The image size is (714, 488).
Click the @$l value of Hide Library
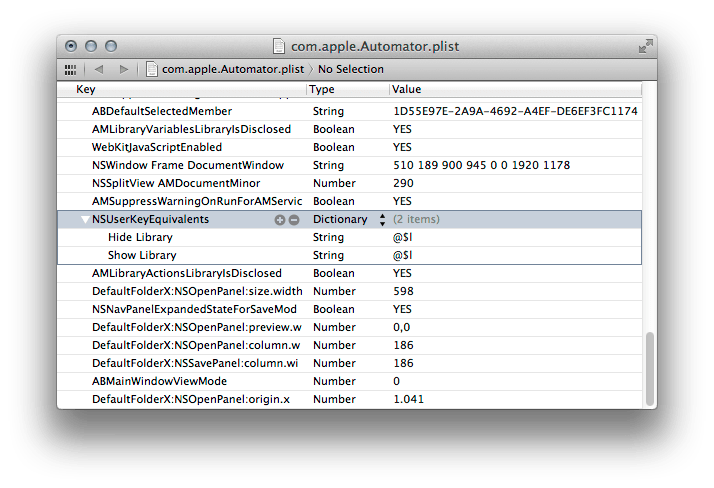coord(403,237)
